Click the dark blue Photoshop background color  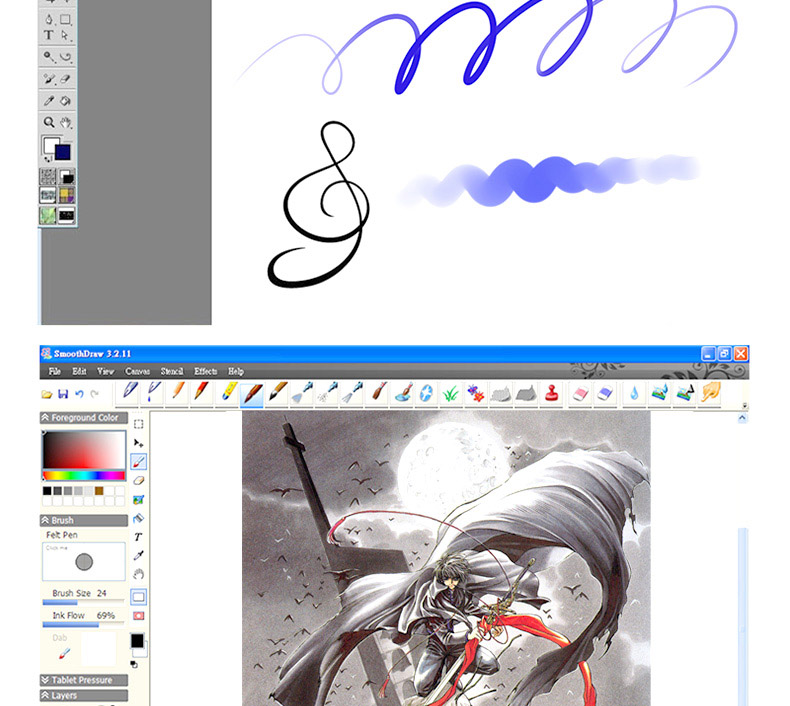tap(63, 153)
